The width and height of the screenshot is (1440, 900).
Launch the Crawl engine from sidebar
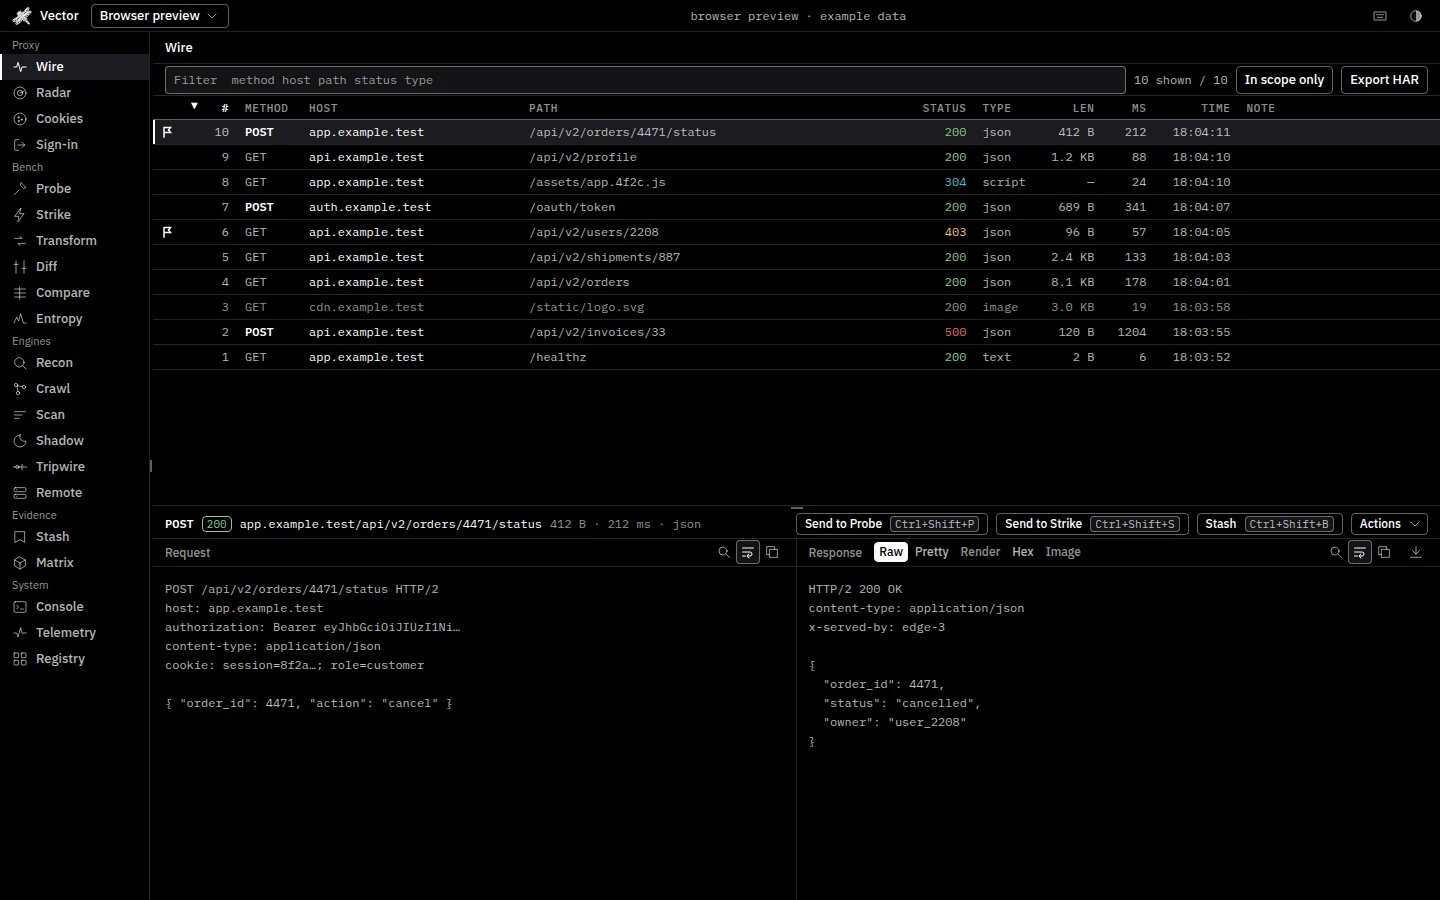74,389
